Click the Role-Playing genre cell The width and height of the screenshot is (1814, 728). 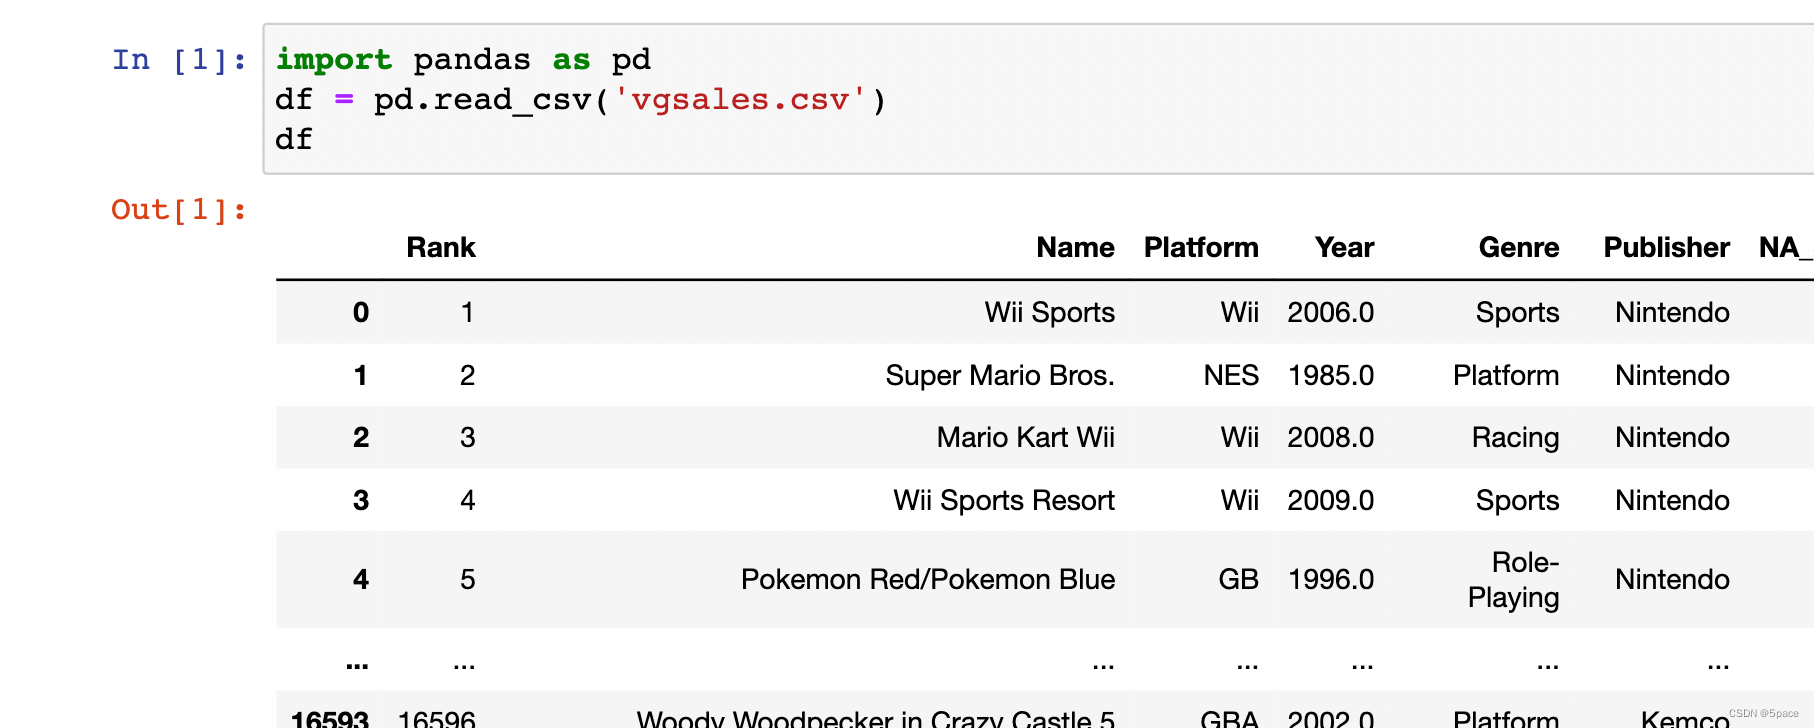point(1513,580)
